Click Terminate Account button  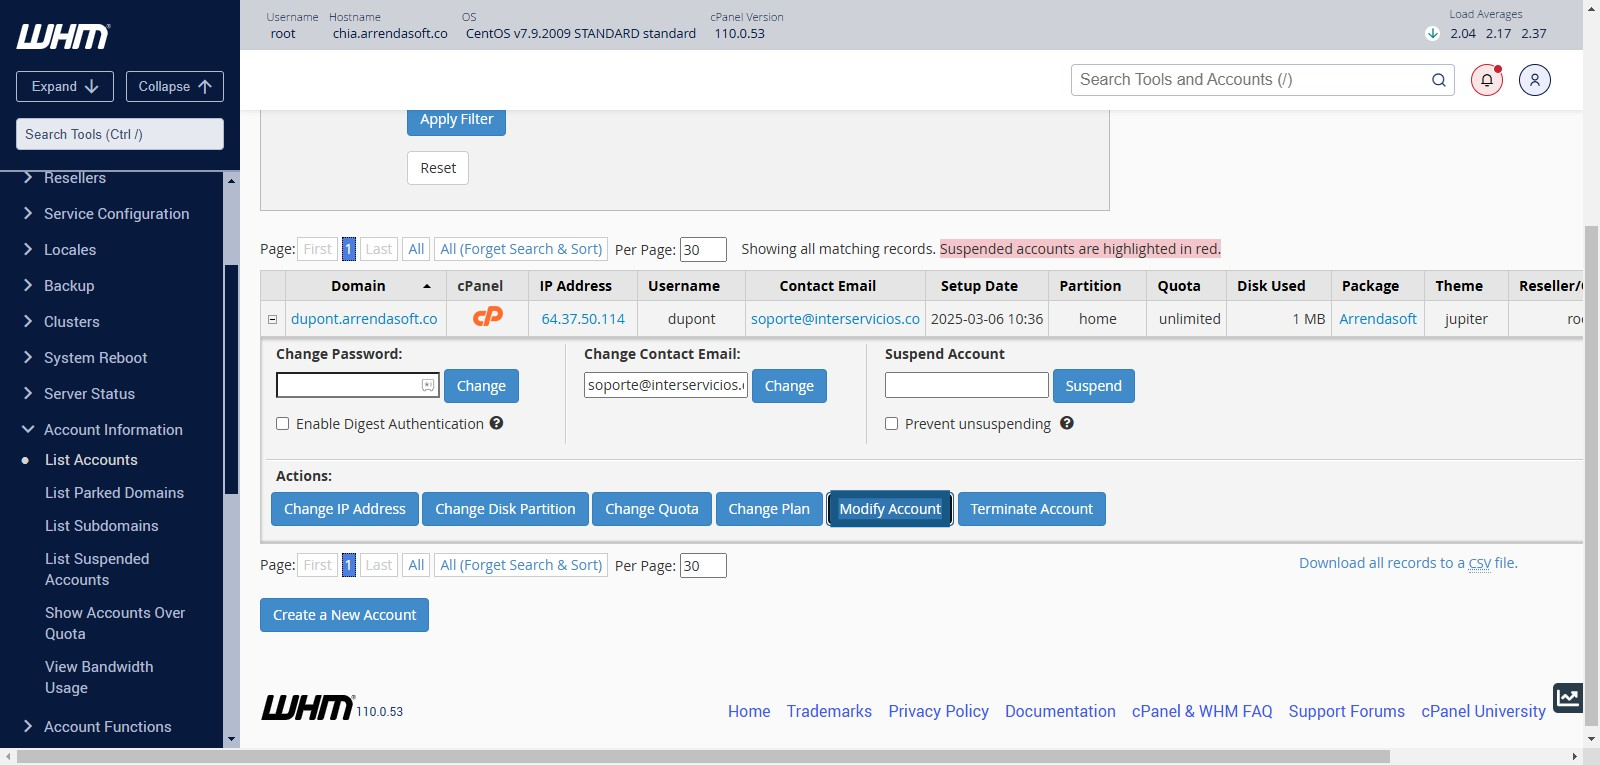pos(1032,509)
